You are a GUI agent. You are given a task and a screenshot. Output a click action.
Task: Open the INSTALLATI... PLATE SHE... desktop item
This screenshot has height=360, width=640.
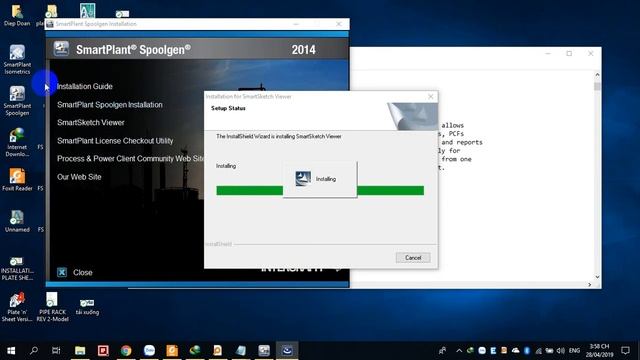(x=17, y=269)
